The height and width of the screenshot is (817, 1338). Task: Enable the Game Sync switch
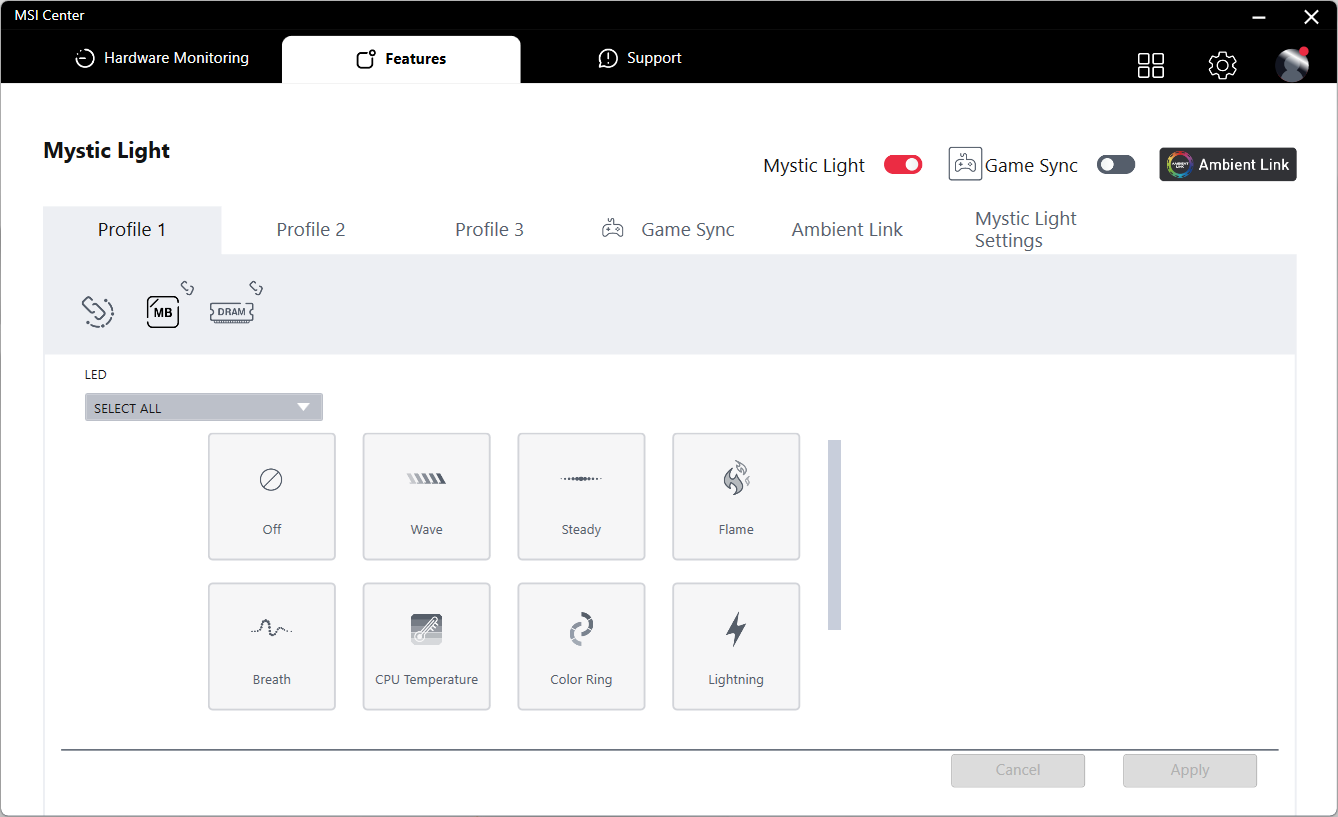1116,165
